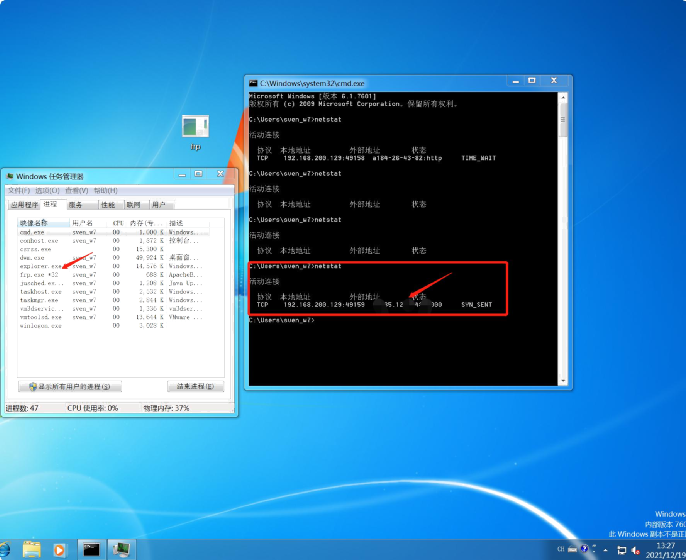Launch Windows Media Player from taskbar
The image size is (686, 560).
59,549
